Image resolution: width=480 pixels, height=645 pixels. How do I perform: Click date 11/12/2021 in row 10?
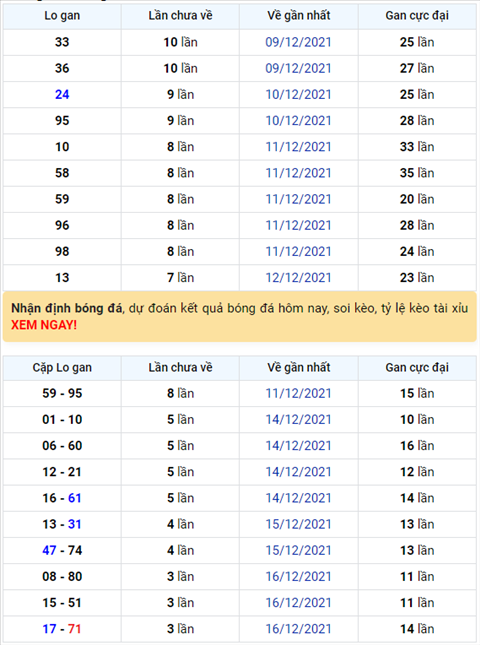[298, 147]
